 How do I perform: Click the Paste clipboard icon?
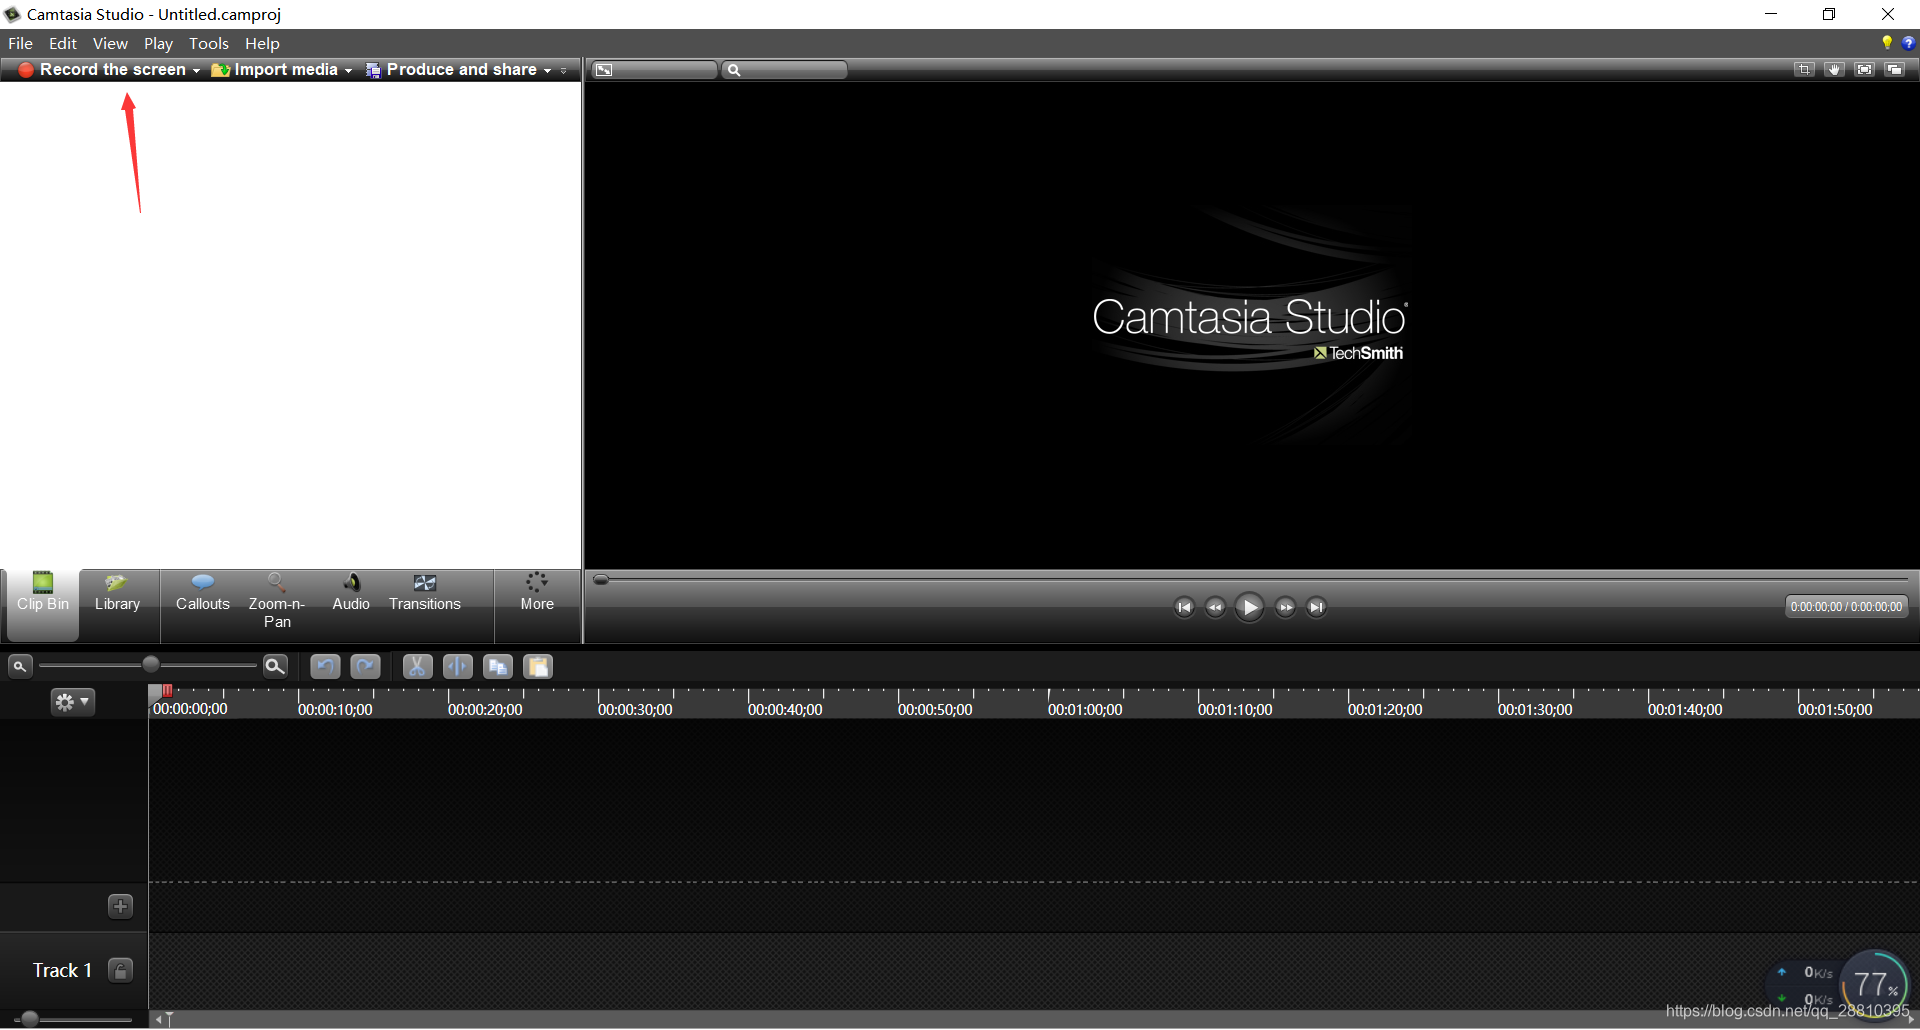538,667
